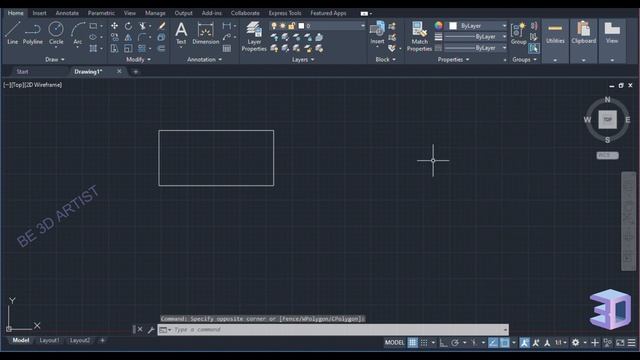Toggle Ortho mode in status bar
The image size is (640, 360).
pos(443,342)
